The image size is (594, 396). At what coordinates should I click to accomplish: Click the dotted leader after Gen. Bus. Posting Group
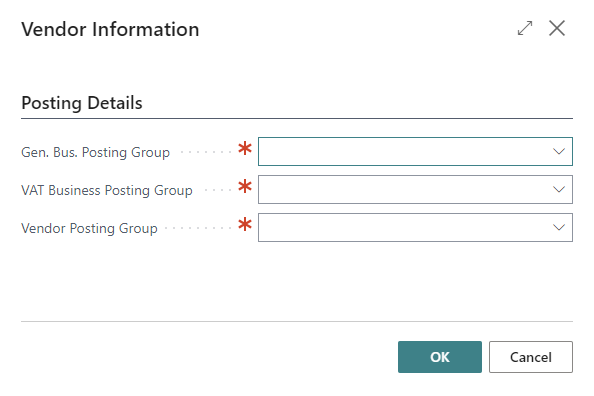tap(206, 152)
